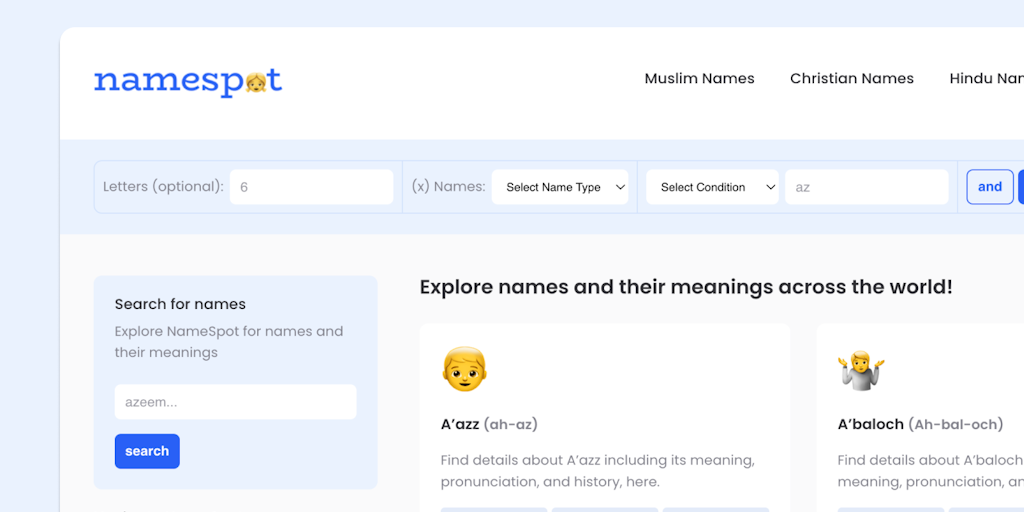The image size is (1024, 512).
Task: Click the "Search for names" sidebar heading
Action: pos(180,304)
